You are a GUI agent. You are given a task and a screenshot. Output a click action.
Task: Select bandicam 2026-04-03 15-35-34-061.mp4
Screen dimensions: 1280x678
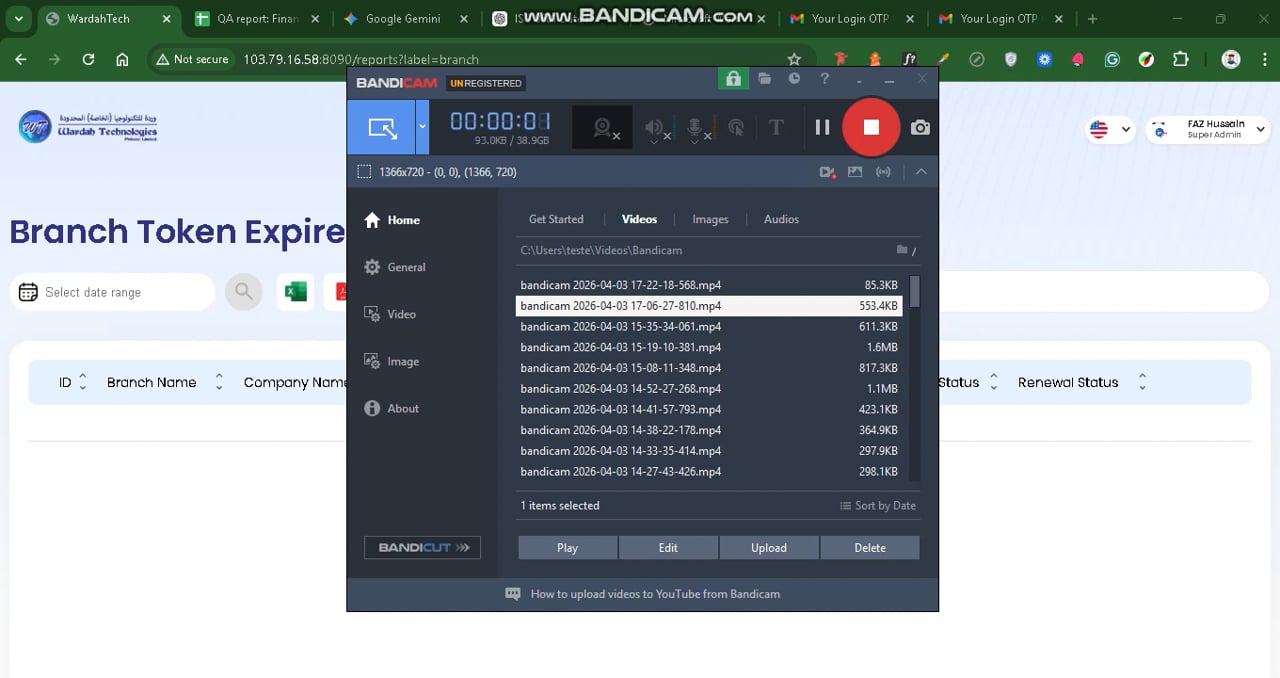[709, 327]
